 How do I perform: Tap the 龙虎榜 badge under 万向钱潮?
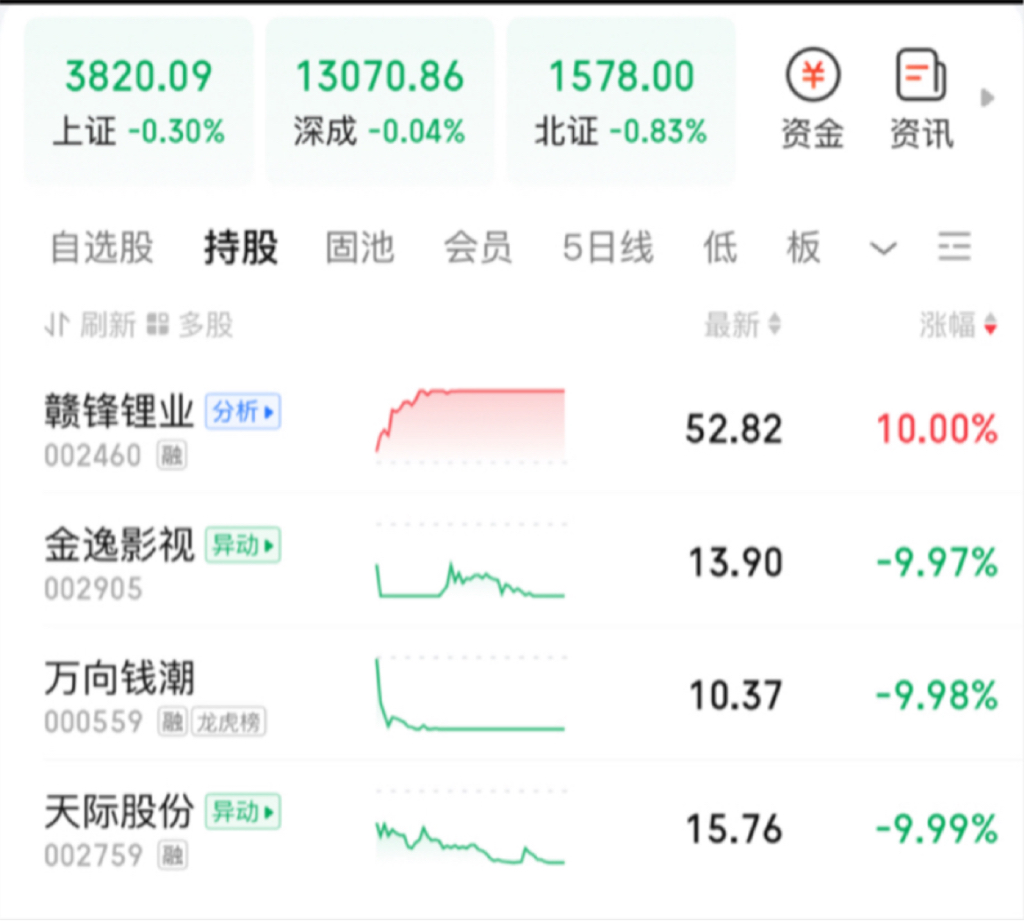pos(229,722)
